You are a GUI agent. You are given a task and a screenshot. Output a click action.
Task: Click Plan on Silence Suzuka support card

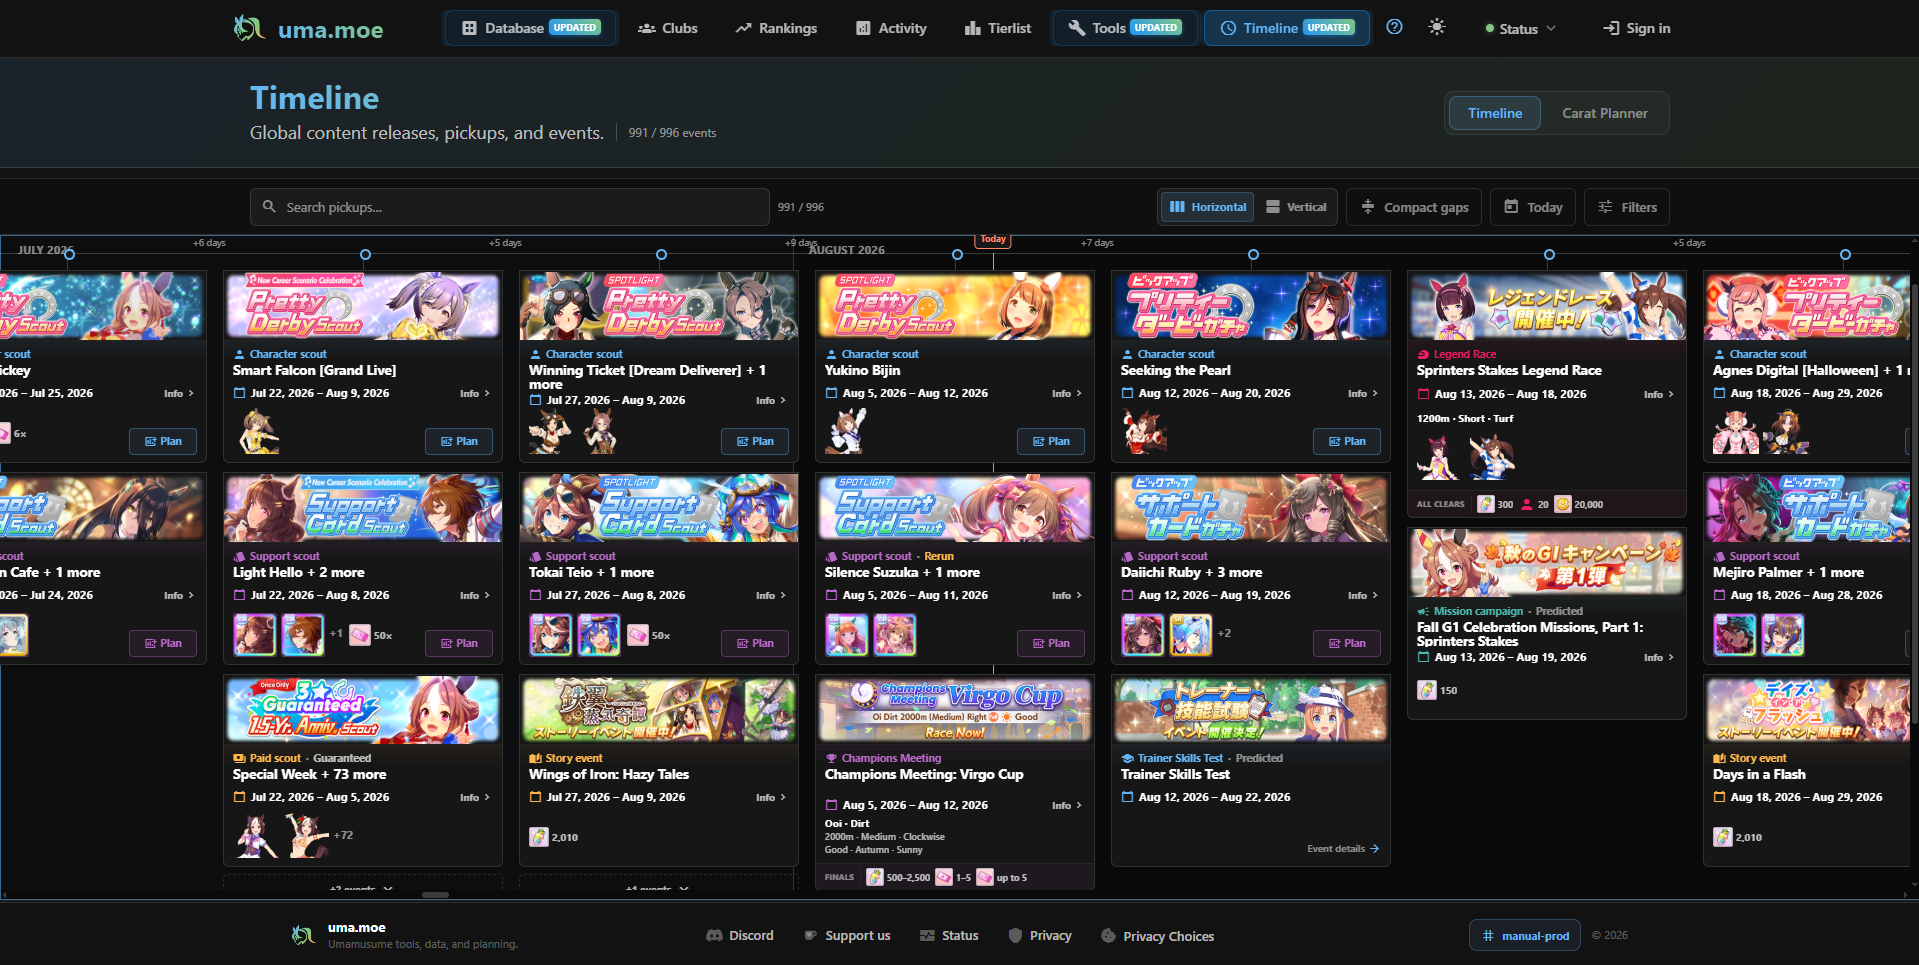coord(1051,643)
